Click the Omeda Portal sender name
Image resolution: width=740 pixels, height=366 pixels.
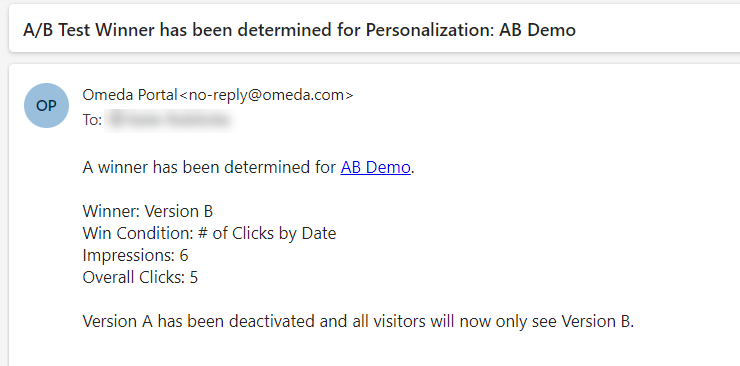click(x=130, y=95)
